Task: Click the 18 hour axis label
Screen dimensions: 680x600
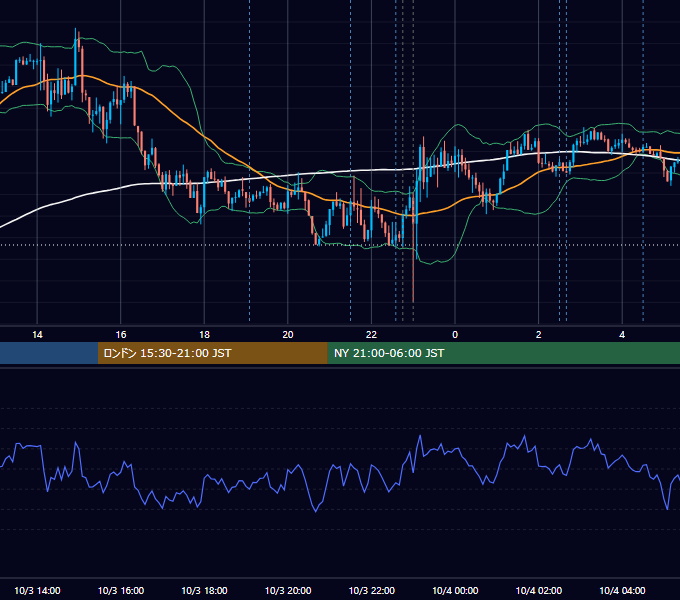Action: coord(204,335)
